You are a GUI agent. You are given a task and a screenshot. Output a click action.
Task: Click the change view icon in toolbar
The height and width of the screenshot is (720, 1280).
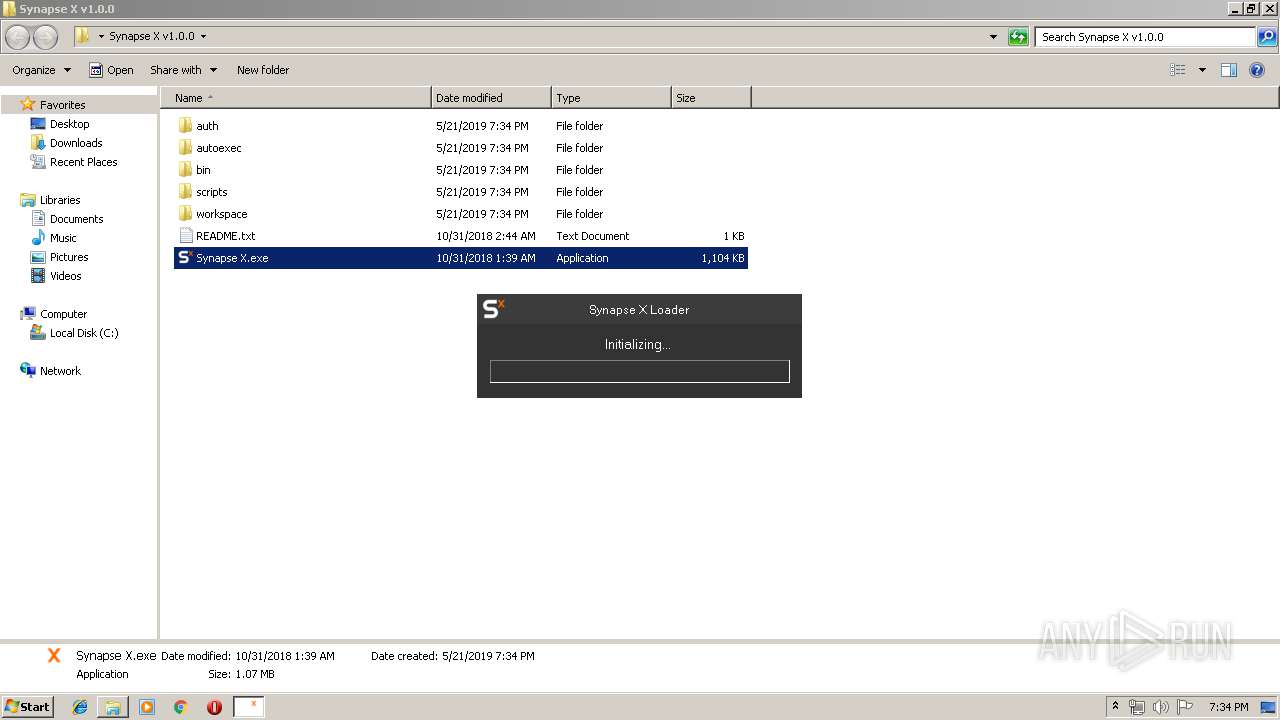[x=1178, y=70]
